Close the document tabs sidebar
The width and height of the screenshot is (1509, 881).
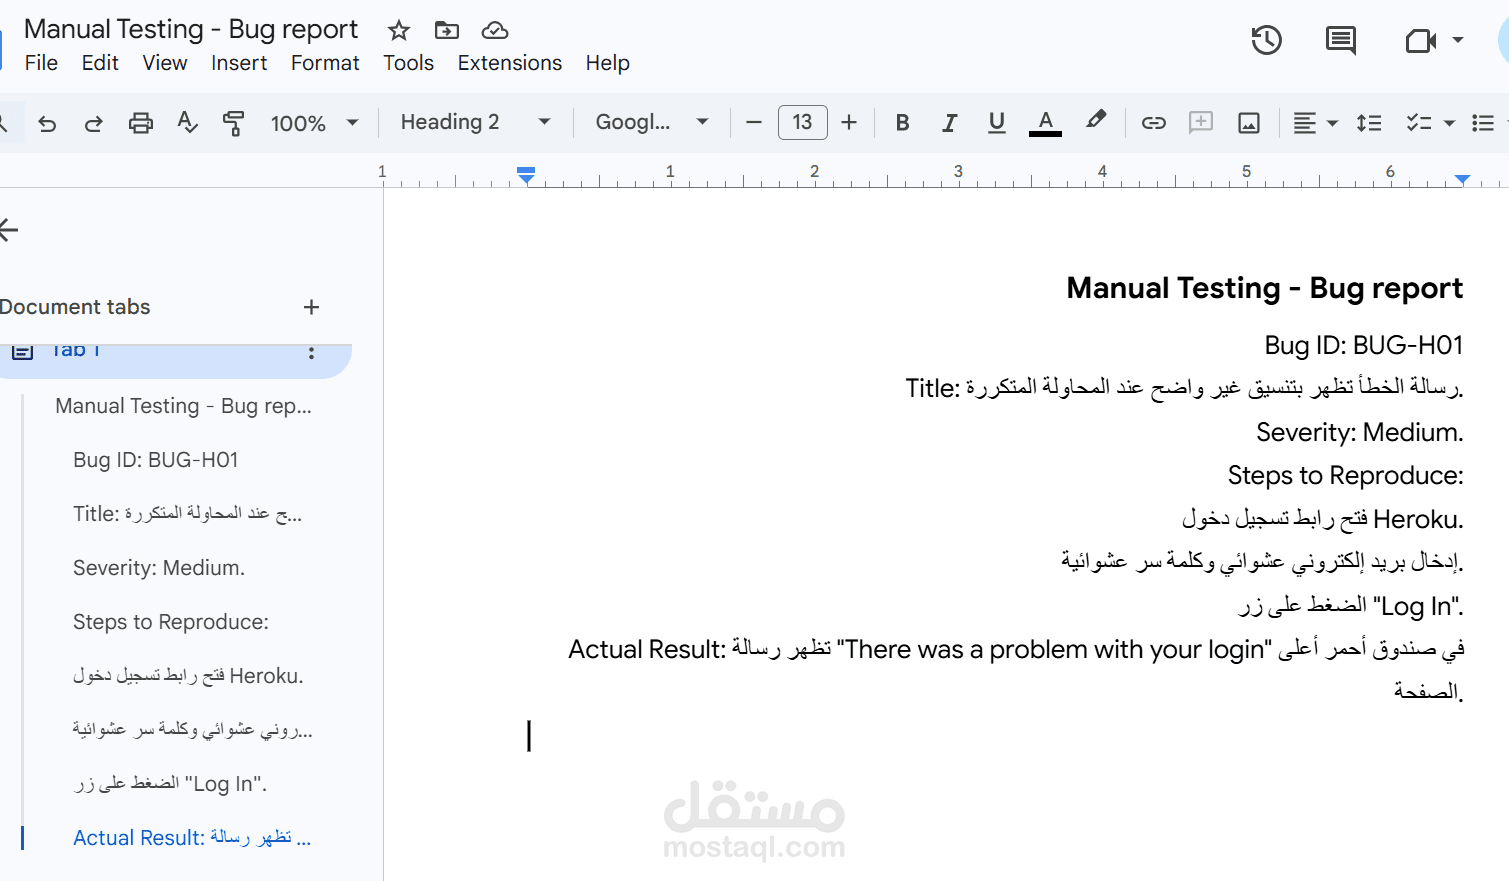coord(9,230)
